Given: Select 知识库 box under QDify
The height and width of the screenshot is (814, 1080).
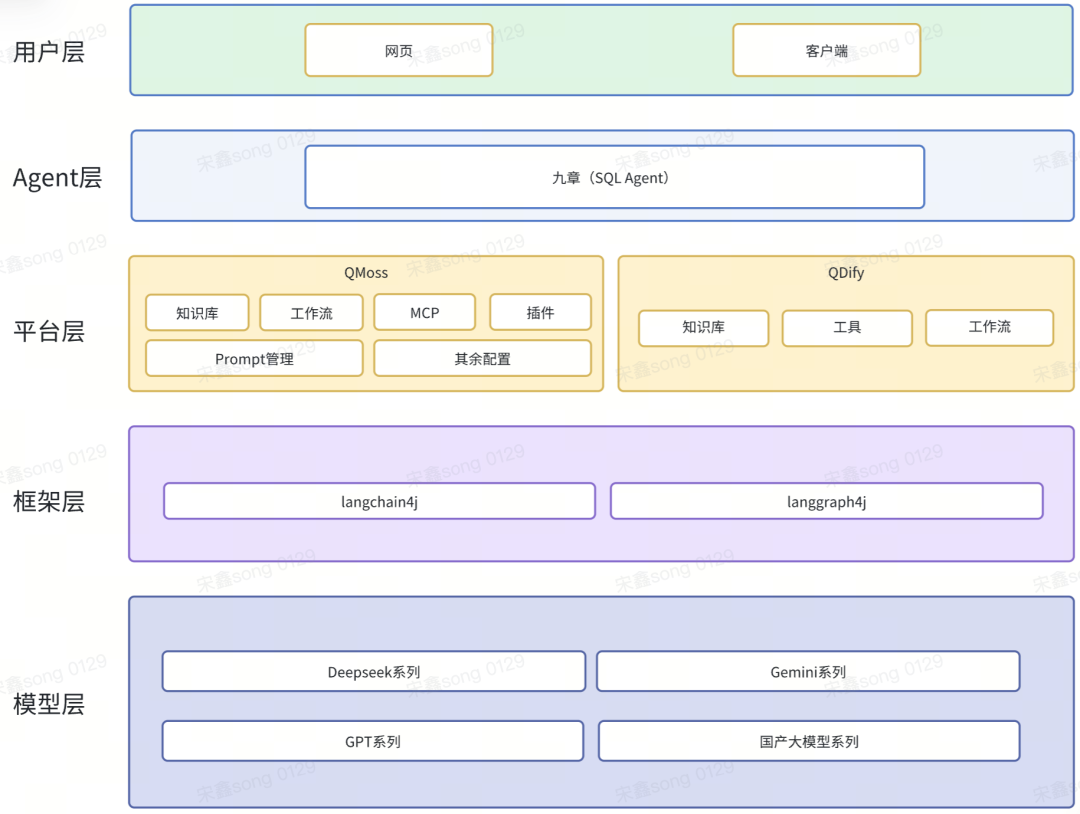Looking at the screenshot, I should pos(703,327).
